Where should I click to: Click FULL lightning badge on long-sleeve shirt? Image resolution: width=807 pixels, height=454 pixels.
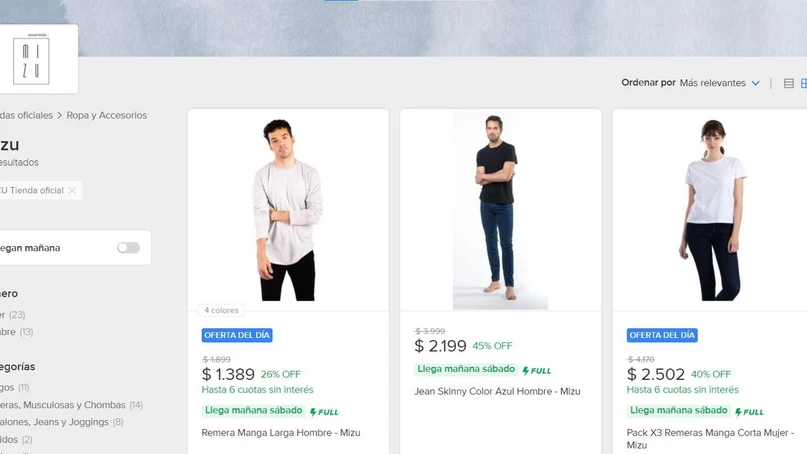coord(324,412)
